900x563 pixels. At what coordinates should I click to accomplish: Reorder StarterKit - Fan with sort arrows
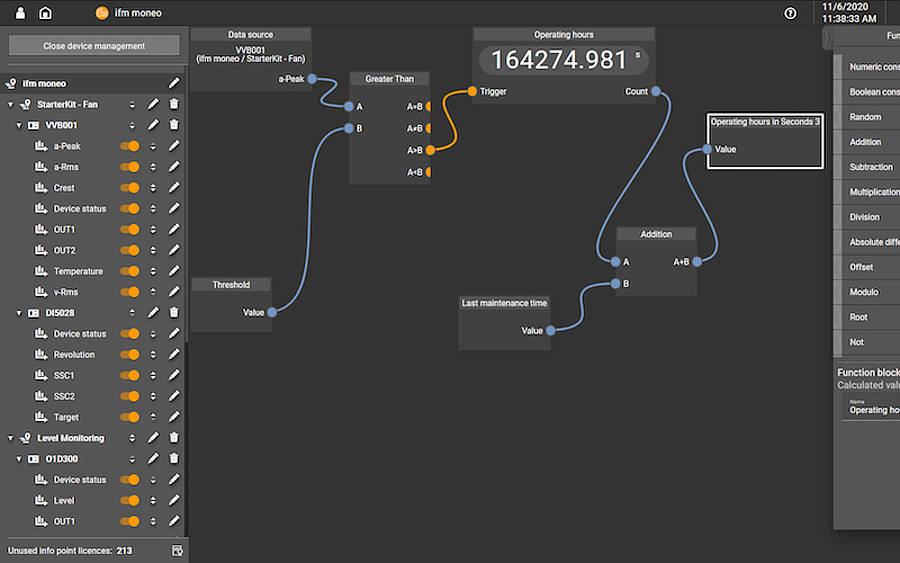pyautogui.click(x=132, y=104)
